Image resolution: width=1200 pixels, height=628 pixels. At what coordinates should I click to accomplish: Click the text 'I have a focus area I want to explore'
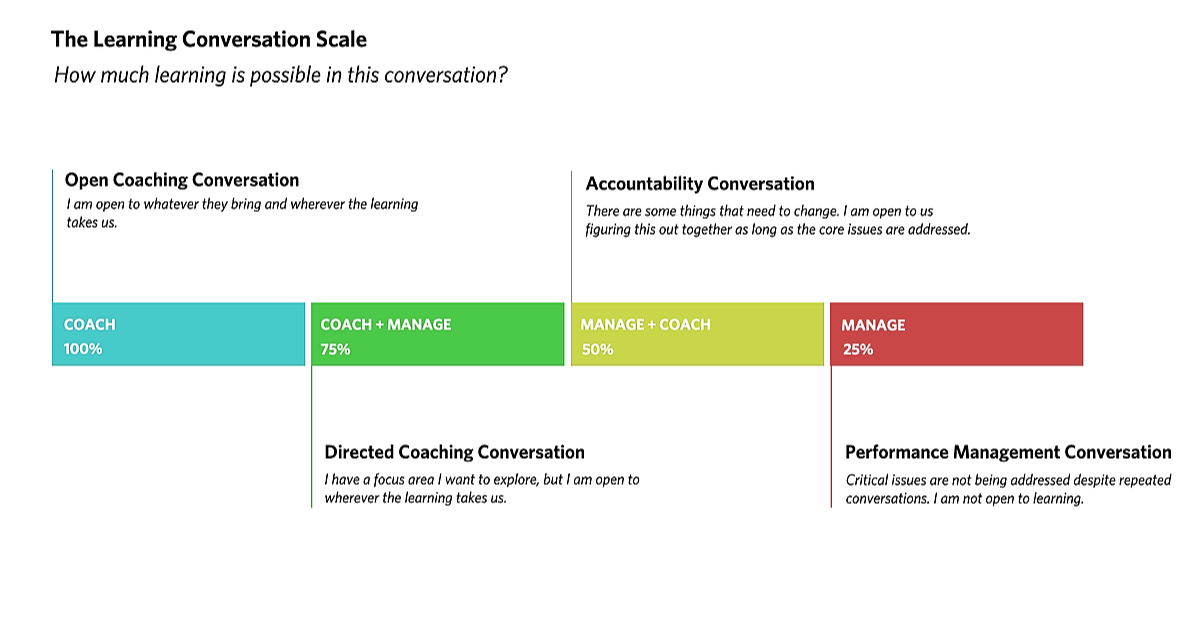(x=434, y=480)
